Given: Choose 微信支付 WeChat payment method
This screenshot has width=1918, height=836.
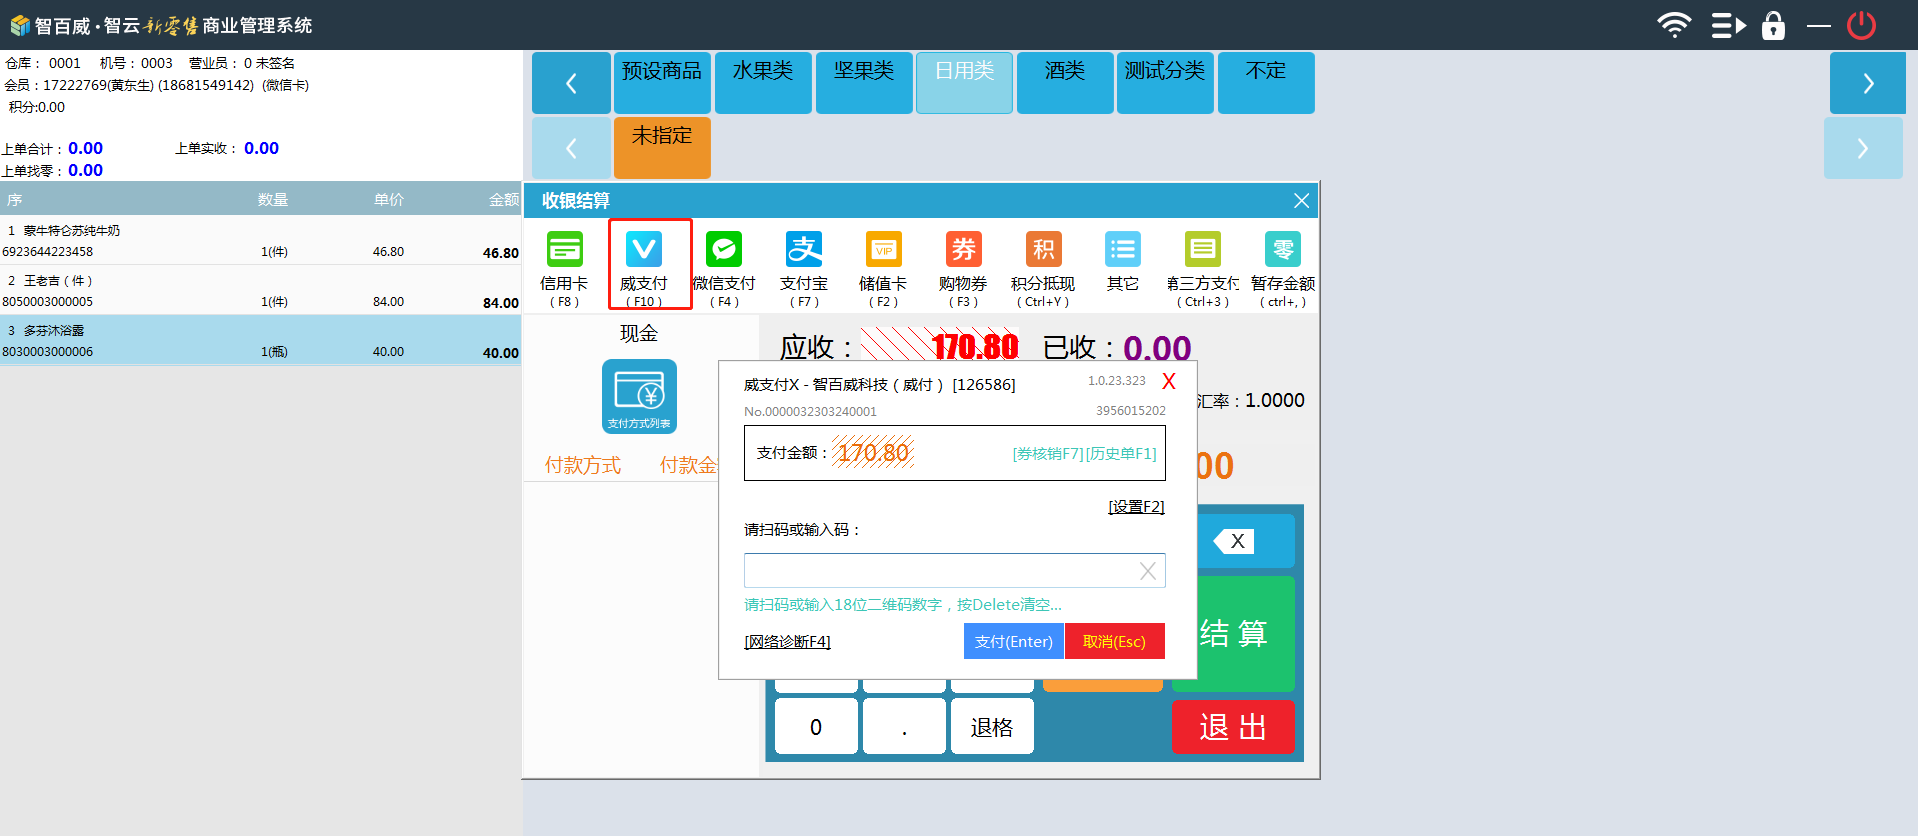Looking at the screenshot, I should coord(723,250).
